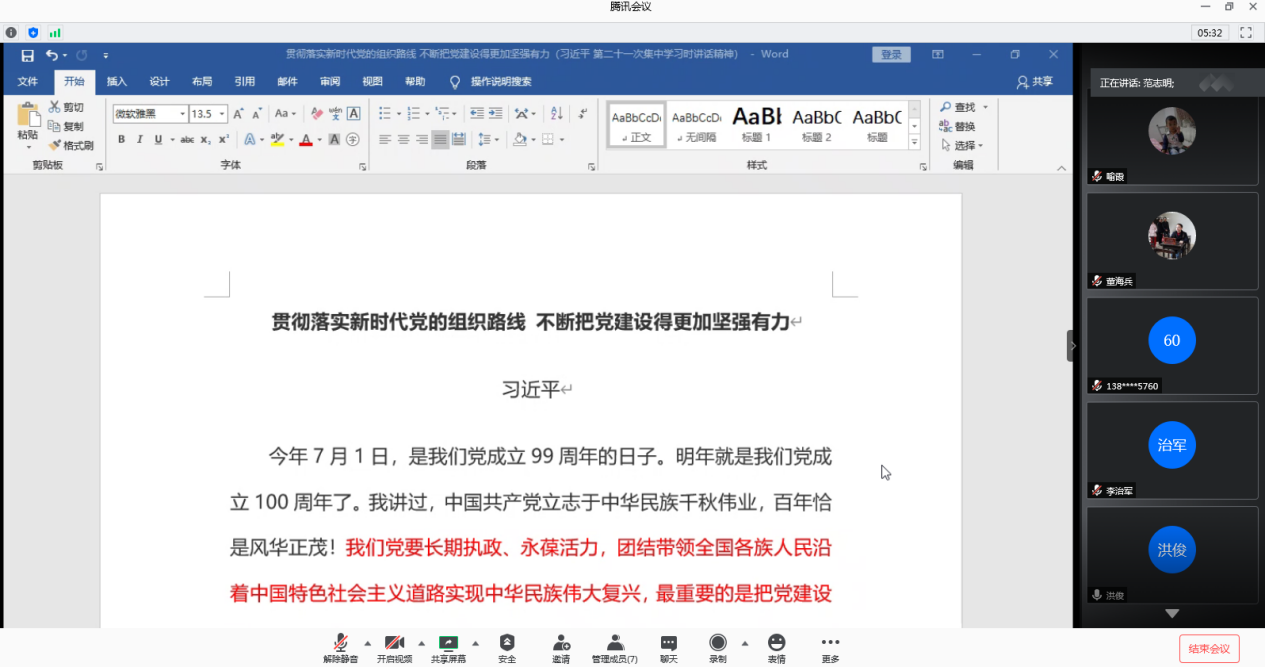Open the 审阅 ribbon tab

[330, 82]
